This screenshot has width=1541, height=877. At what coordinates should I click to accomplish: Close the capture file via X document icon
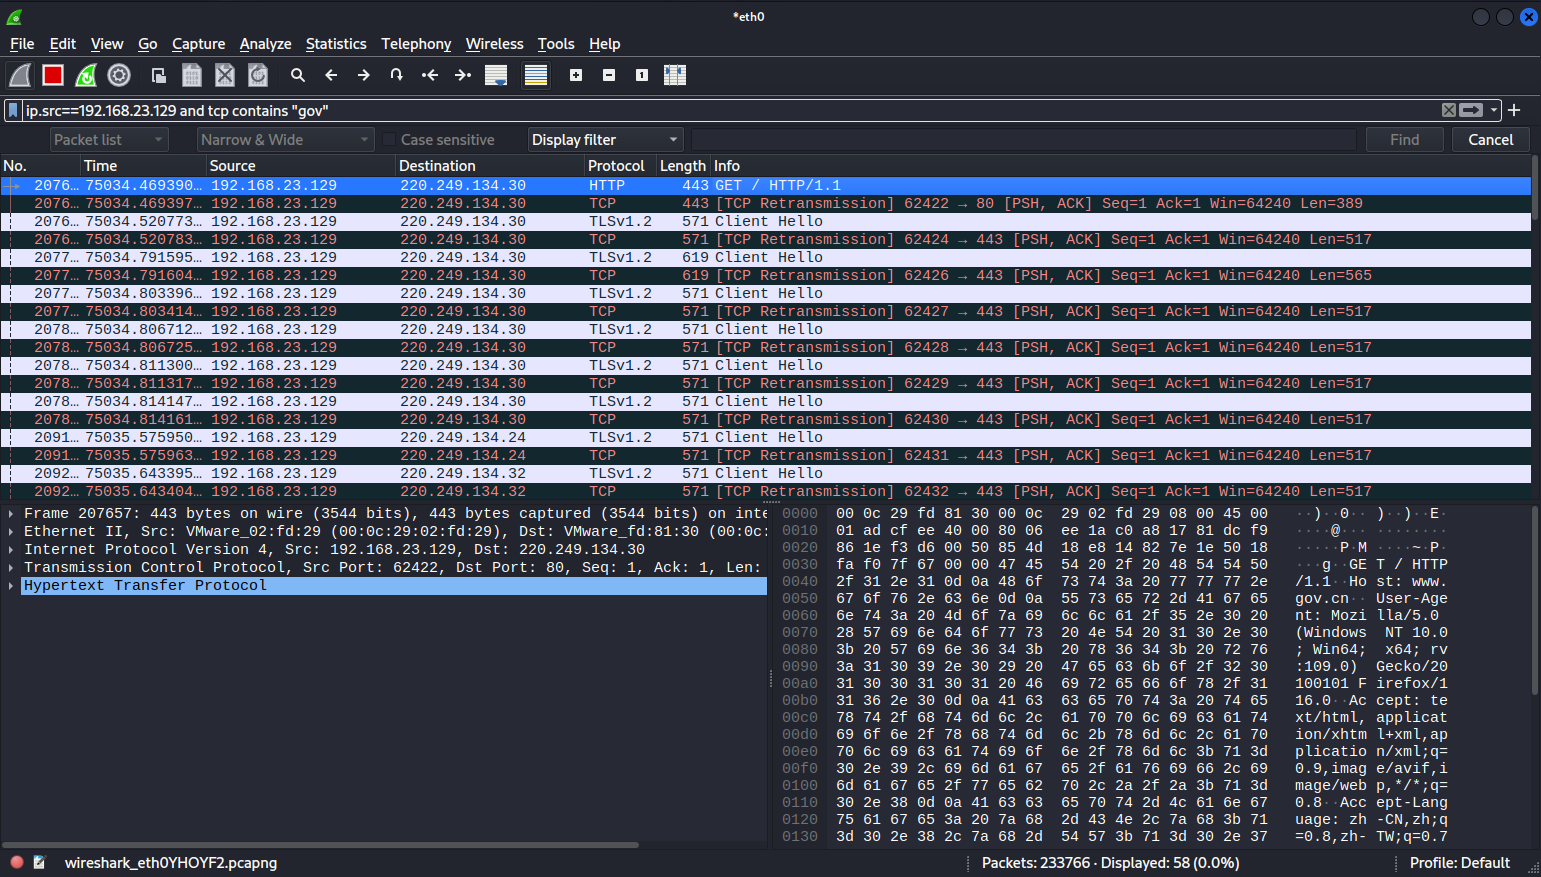click(x=225, y=75)
